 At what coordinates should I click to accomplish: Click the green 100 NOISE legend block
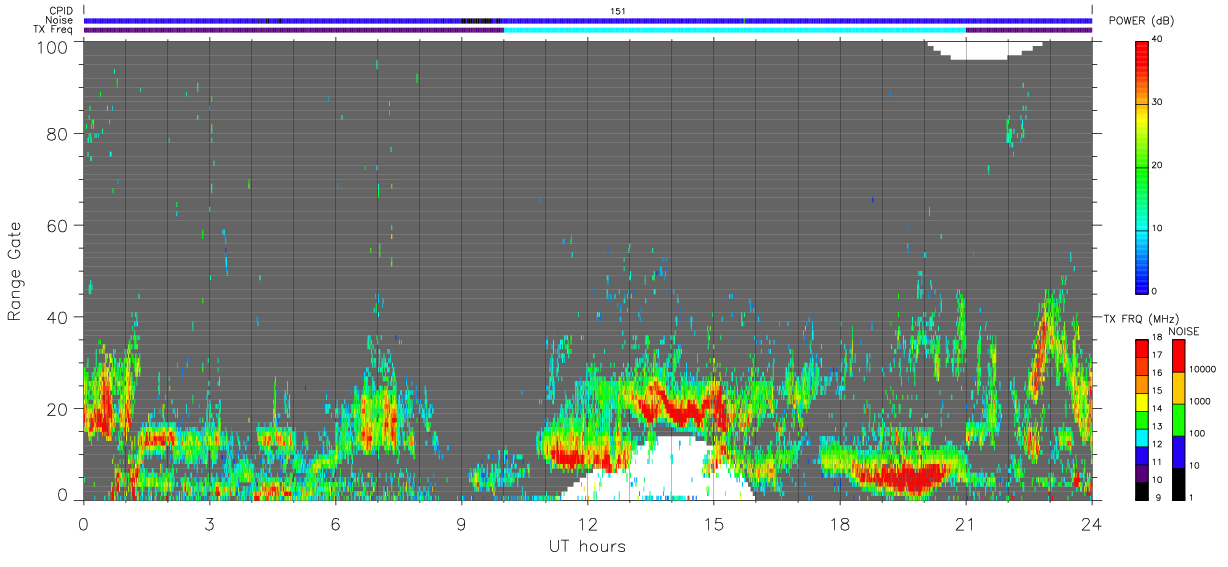1180,420
